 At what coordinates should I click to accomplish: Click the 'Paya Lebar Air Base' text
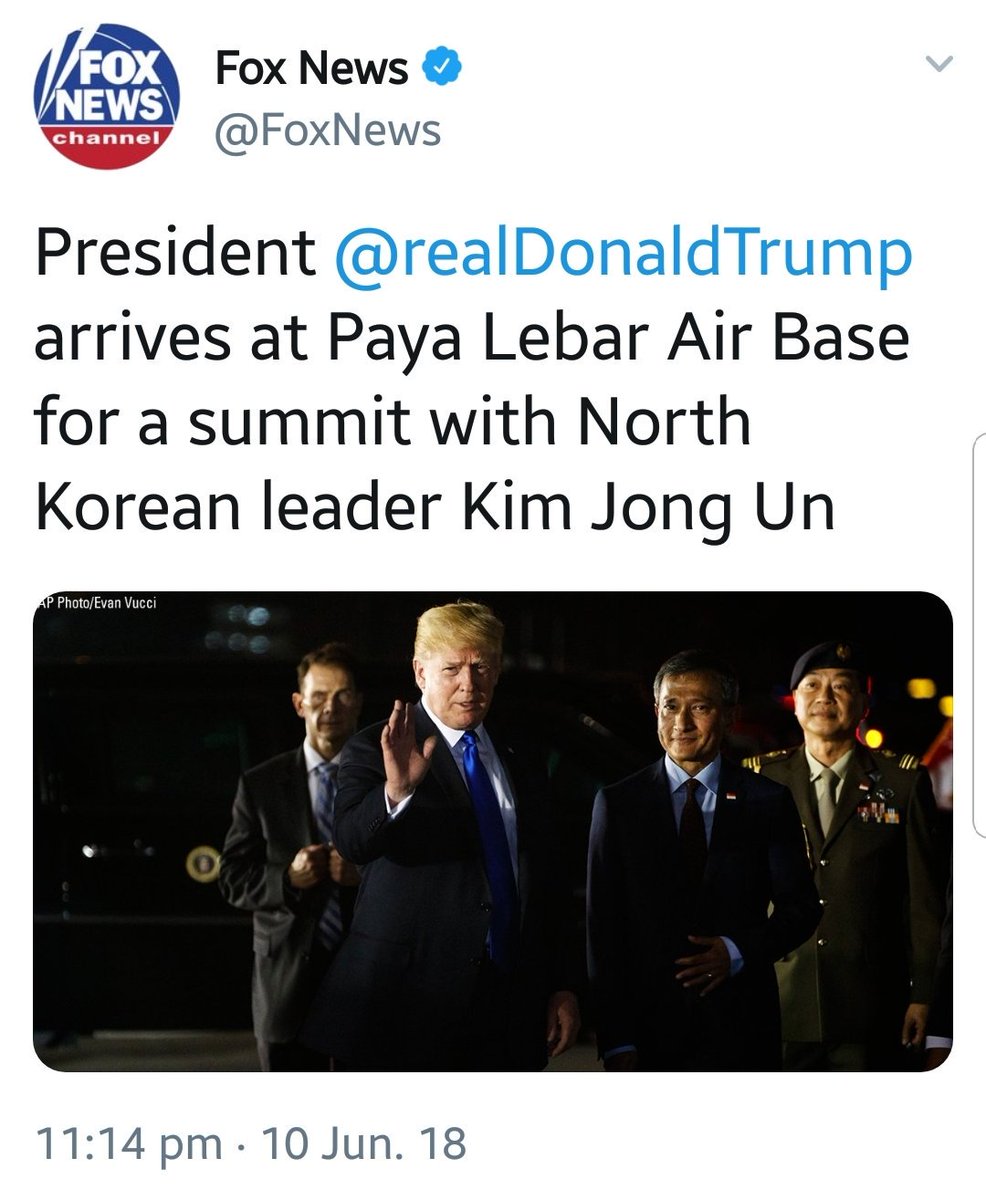[x=618, y=339]
